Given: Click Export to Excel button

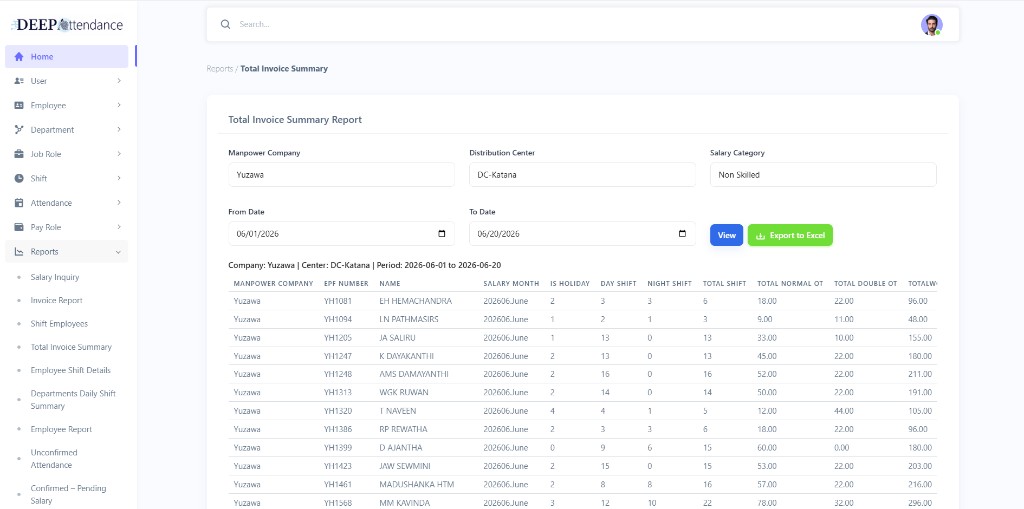Looking at the screenshot, I should tap(790, 235).
